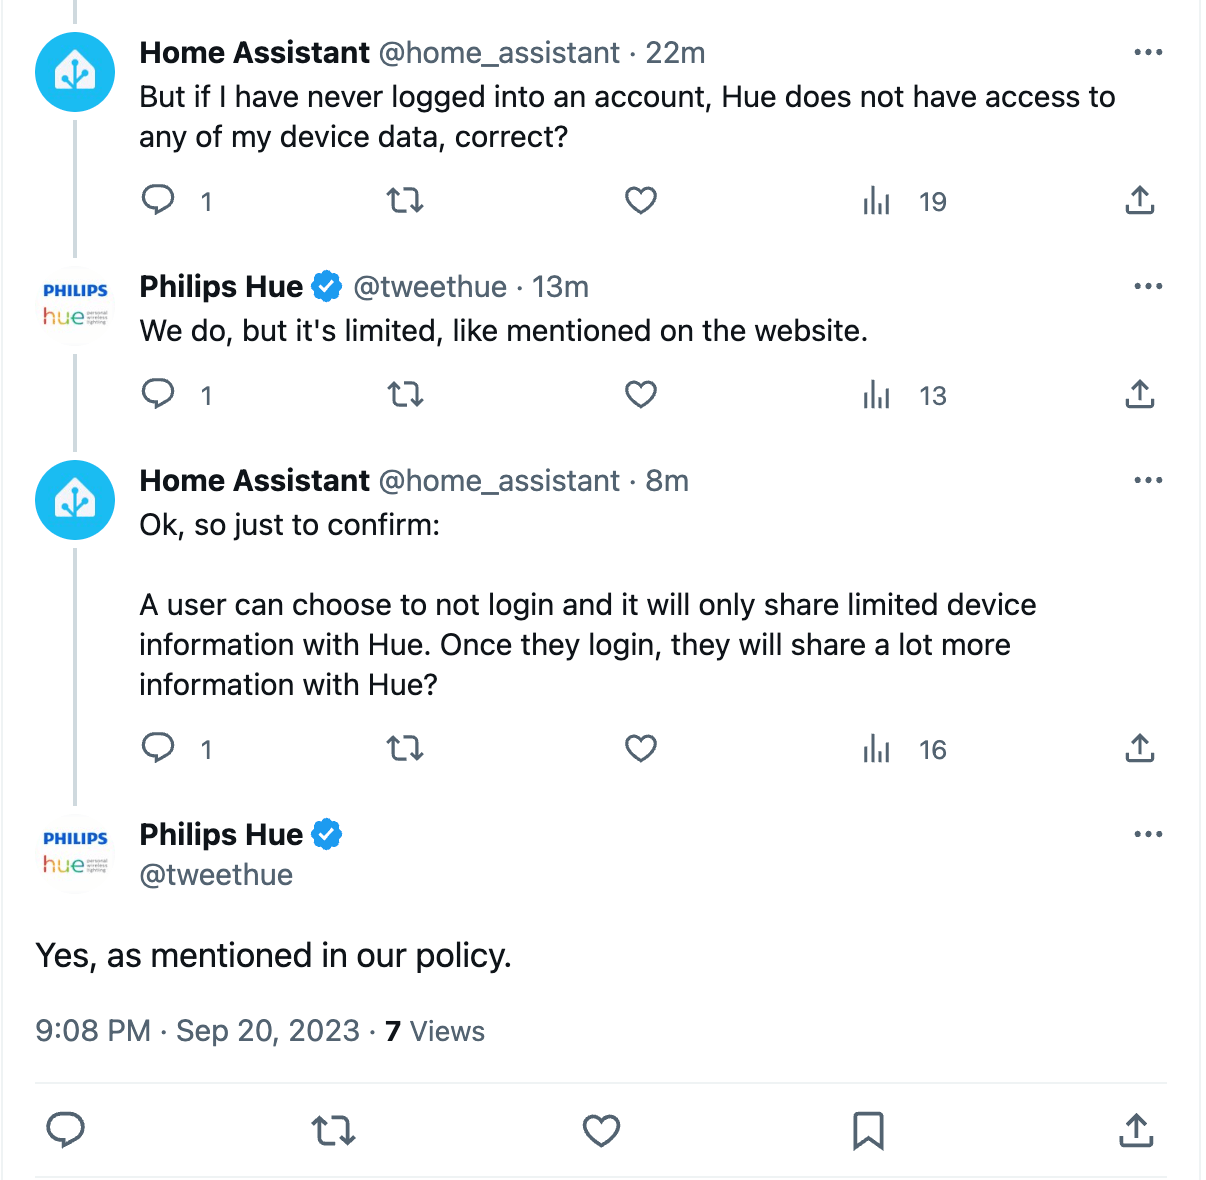
Task: Open more options on 13m Hue tweet
Action: (x=1148, y=286)
